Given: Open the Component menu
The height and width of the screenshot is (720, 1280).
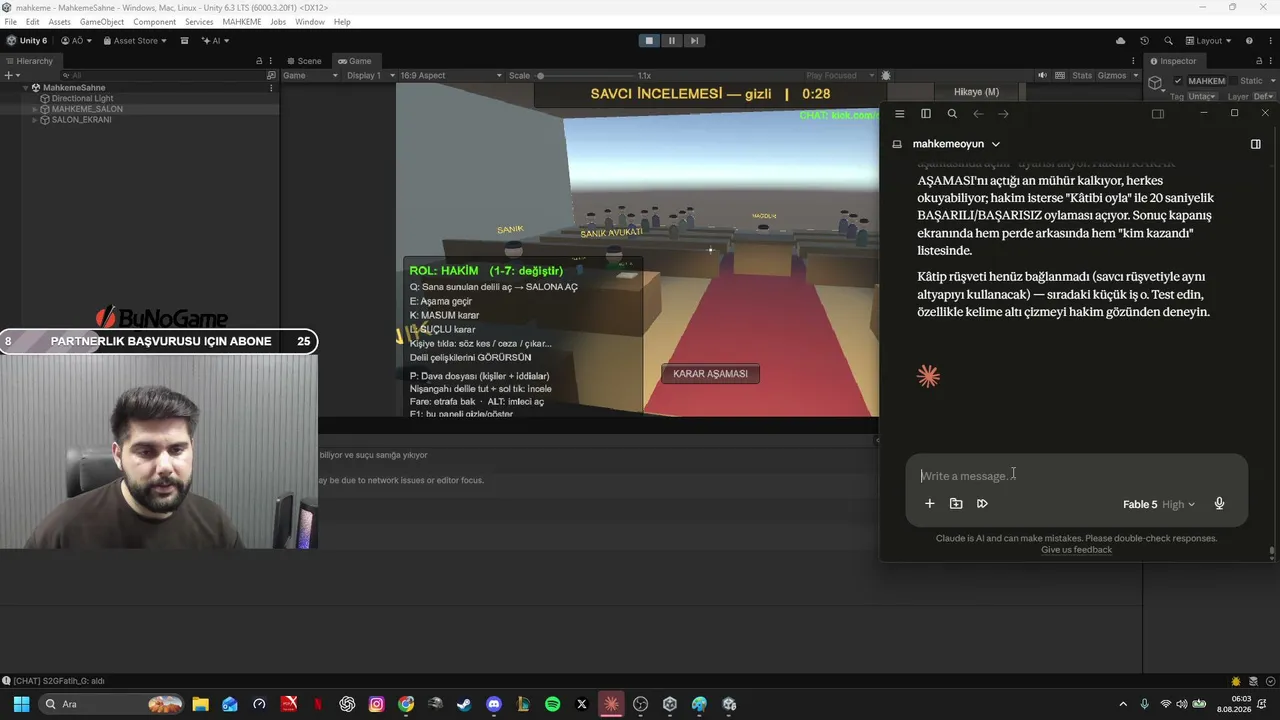Looking at the screenshot, I should (155, 22).
